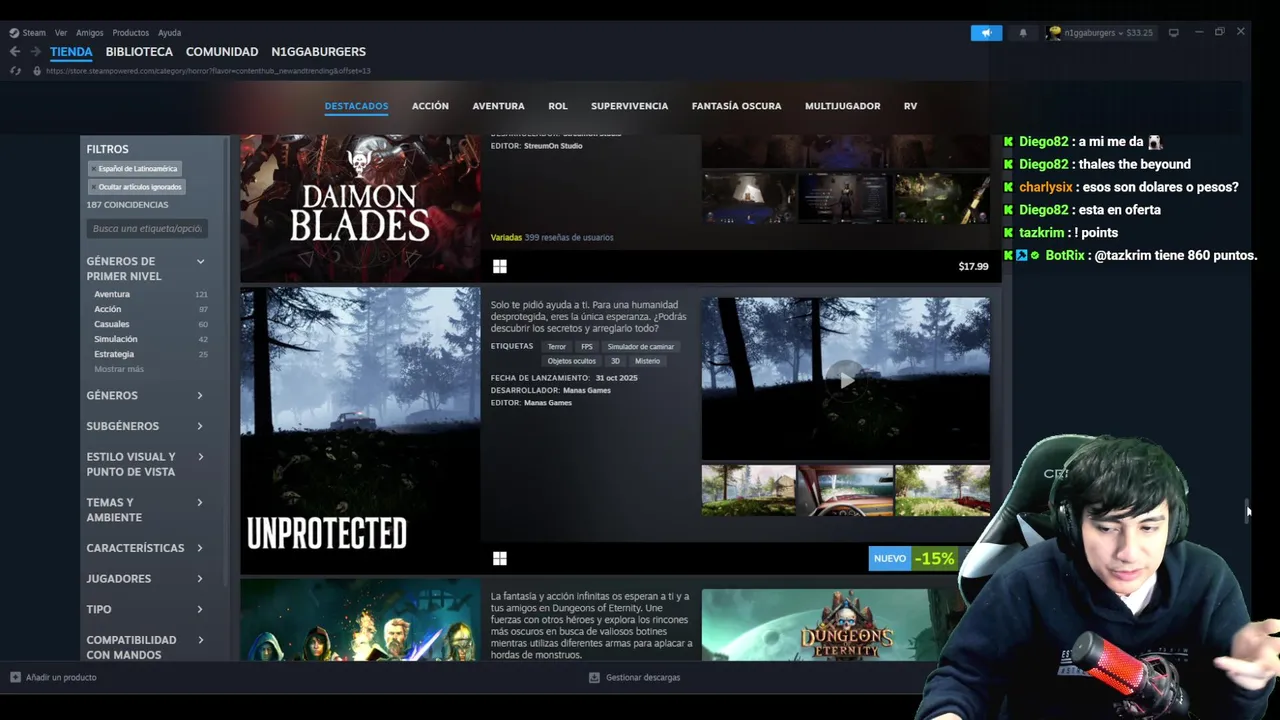Click the plus icon for Añadir un producto
1280x720 pixels.
15,677
